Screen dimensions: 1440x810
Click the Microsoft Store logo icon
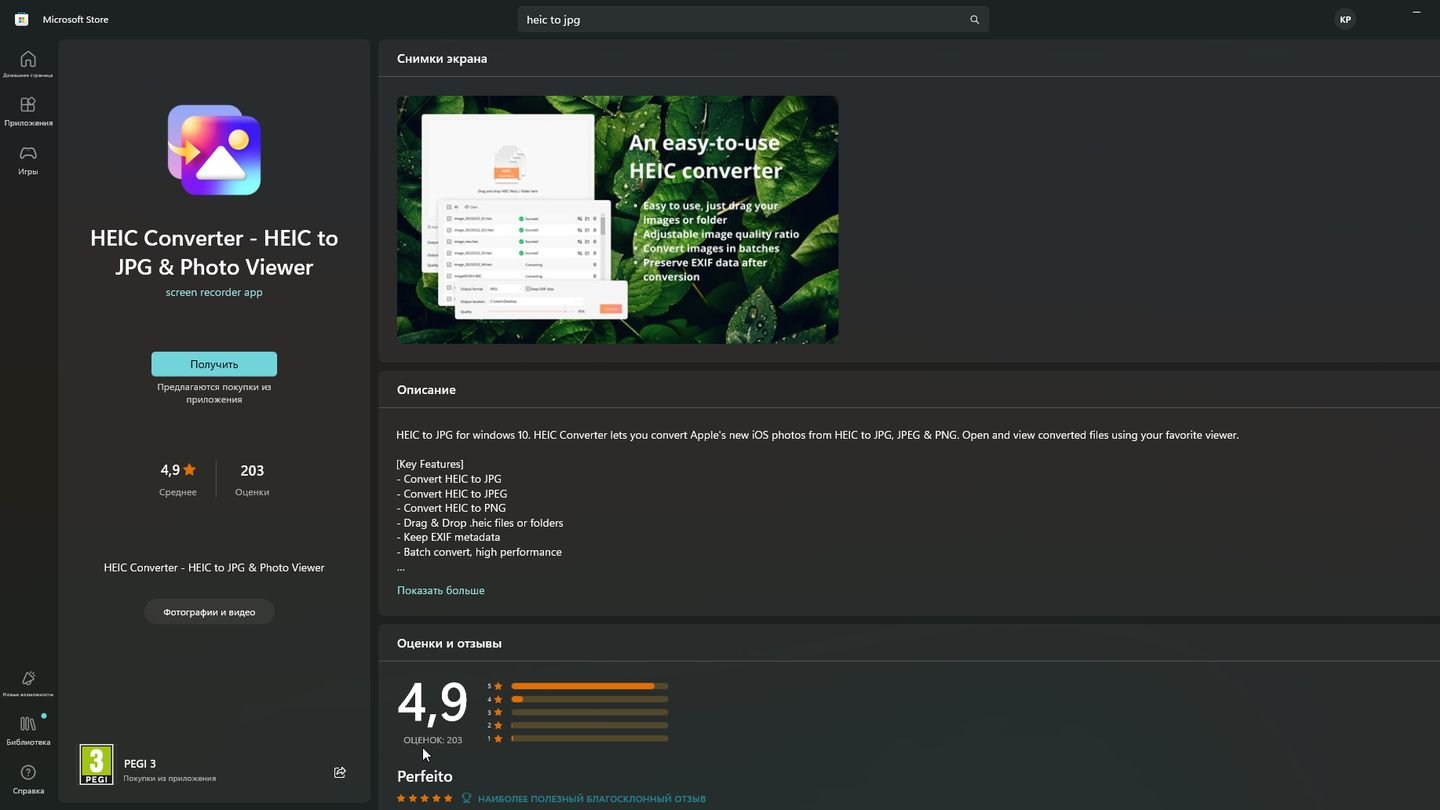[21, 19]
